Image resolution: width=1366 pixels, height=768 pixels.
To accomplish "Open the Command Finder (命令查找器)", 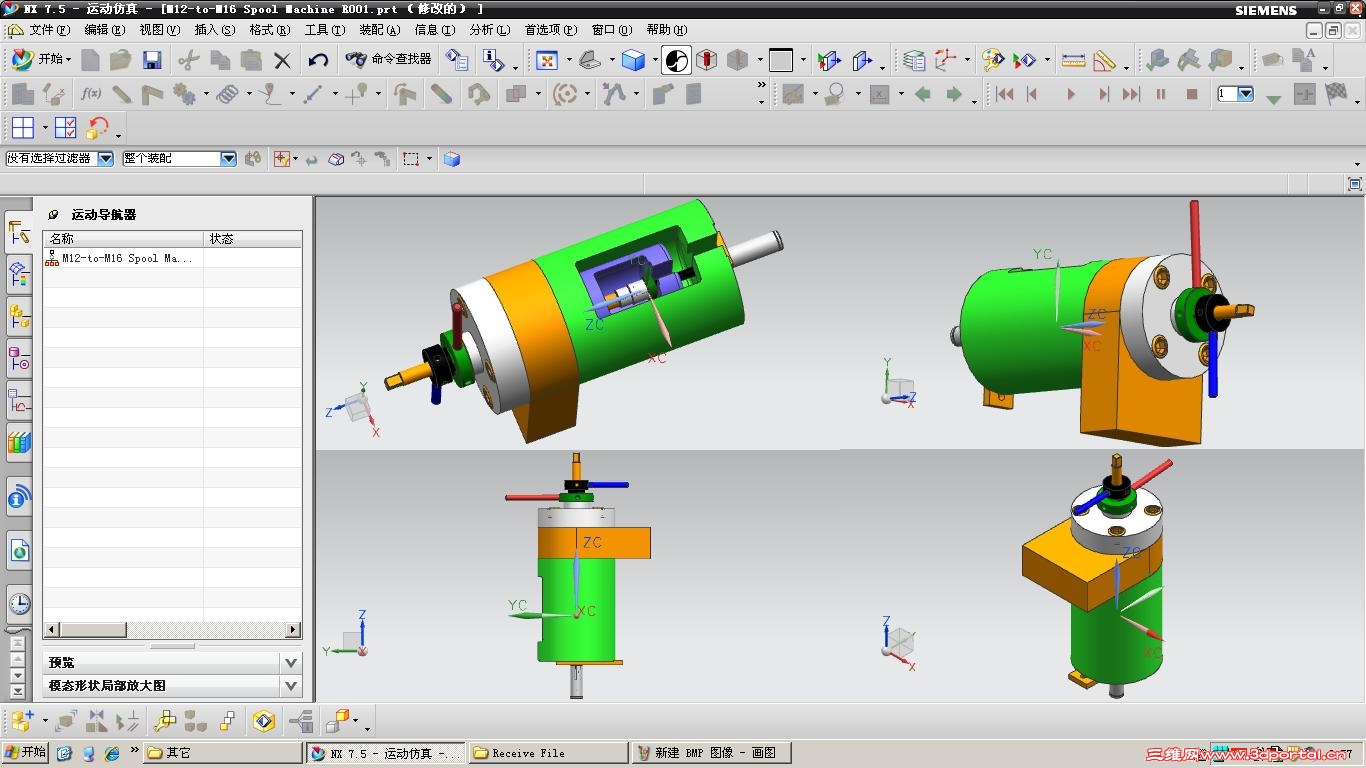I will (x=389, y=60).
